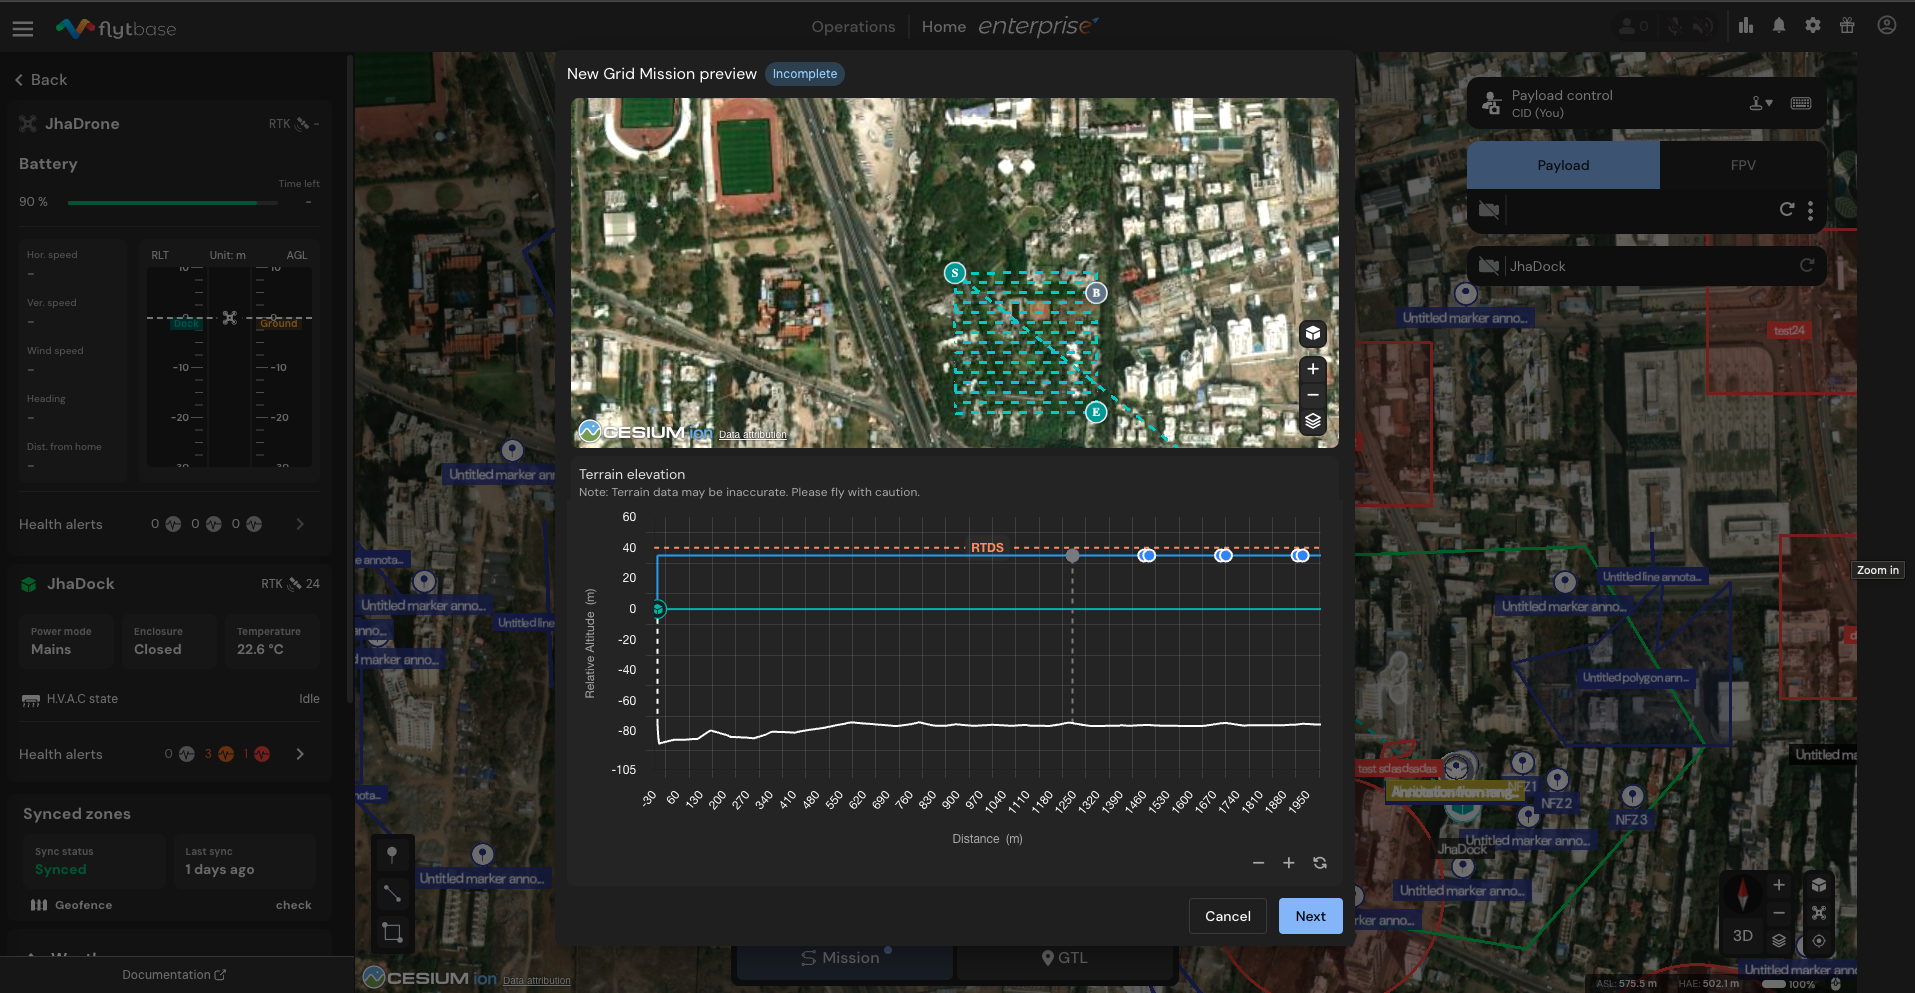Select the Payload tab
Image resolution: width=1915 pixels, height=993 pixels.
1563,165
